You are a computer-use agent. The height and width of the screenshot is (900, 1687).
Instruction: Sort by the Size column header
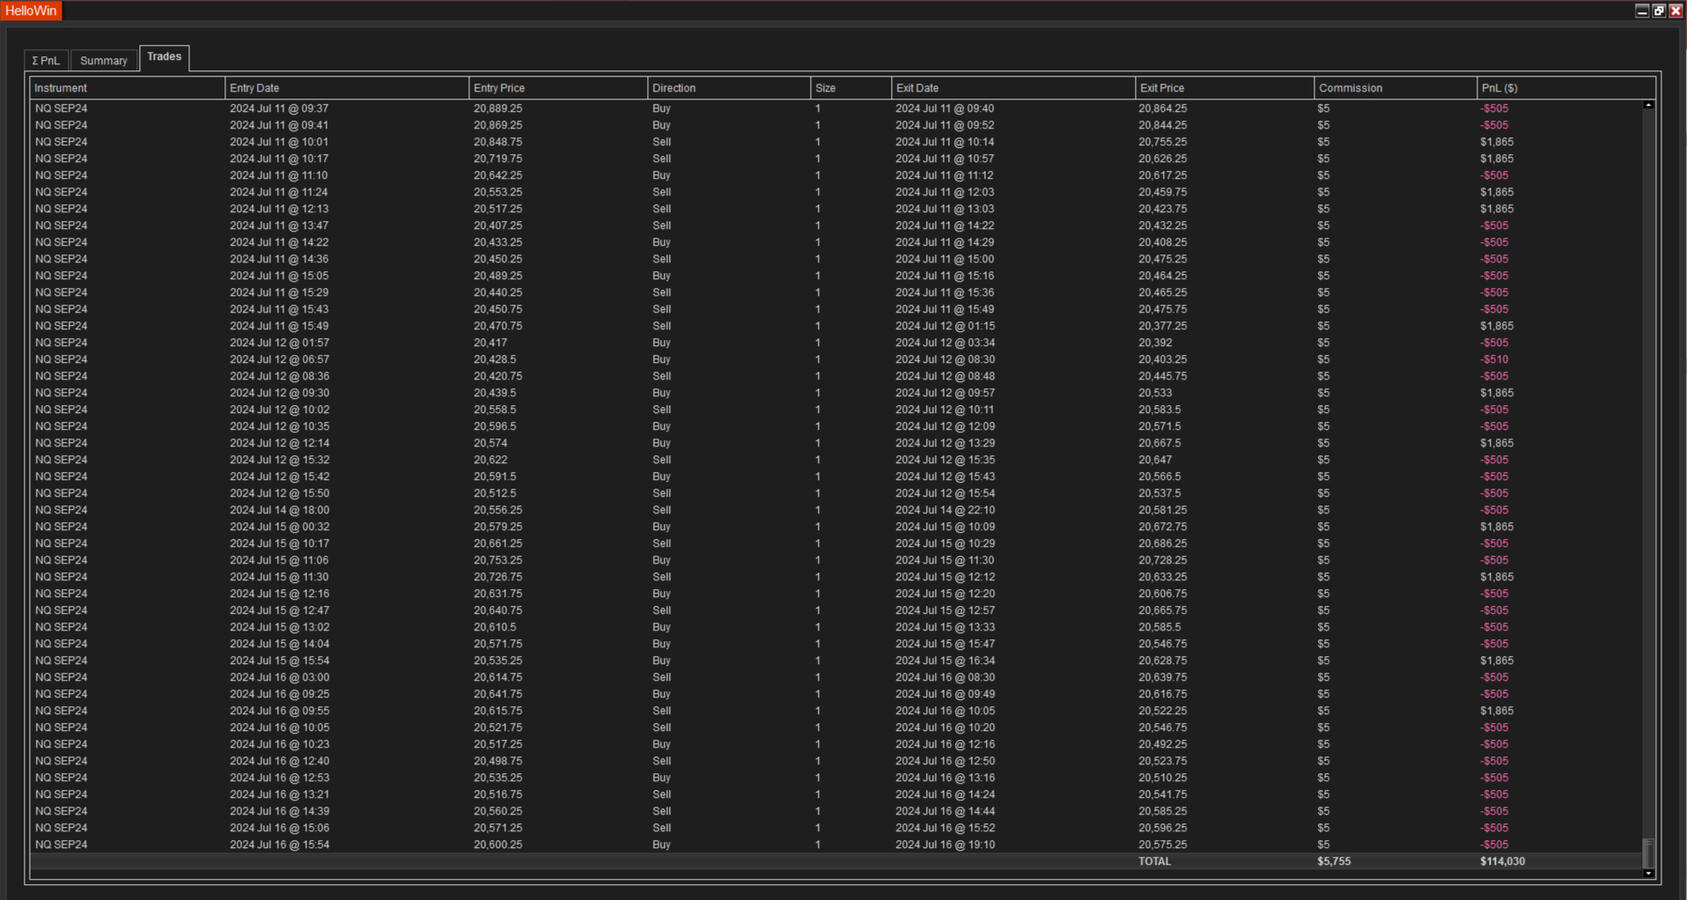pyautogui.click(x=850, y=88)
